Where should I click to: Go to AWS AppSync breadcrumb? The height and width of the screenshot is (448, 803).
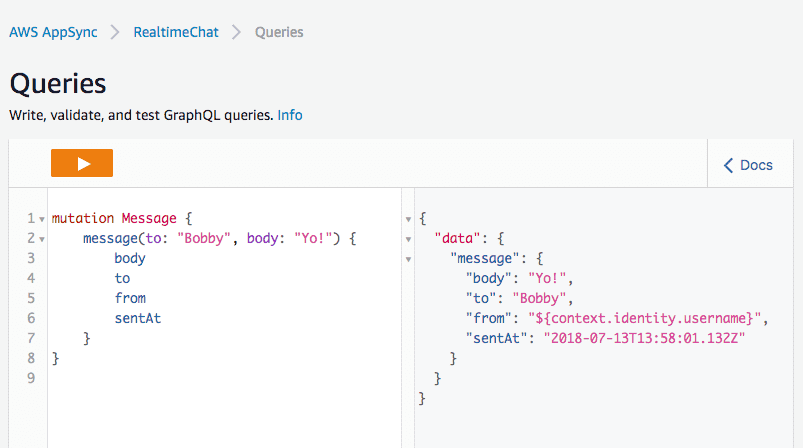[x=55, y=32]
